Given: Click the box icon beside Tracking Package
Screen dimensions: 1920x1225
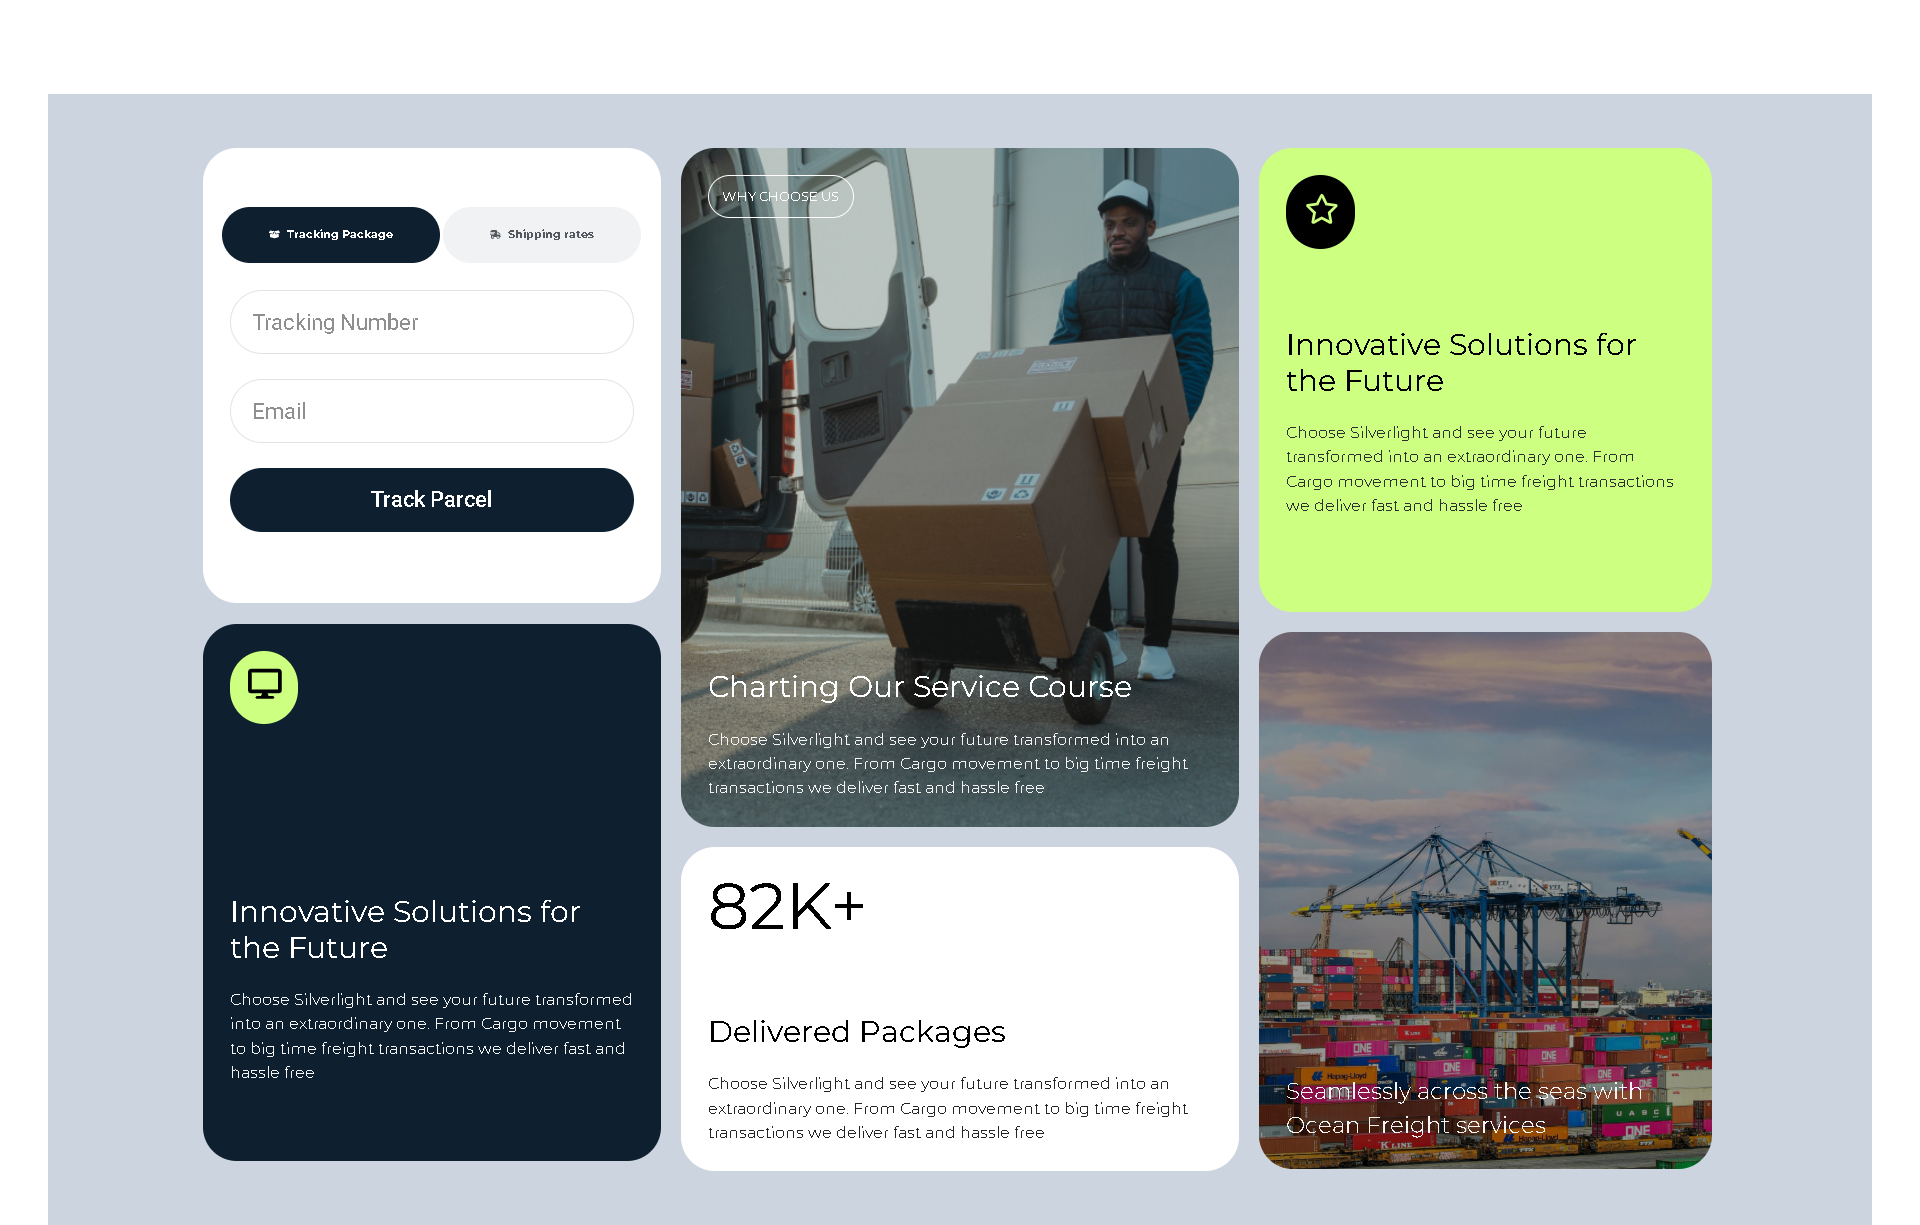Looking at the screenshot, I should pos(274,235).
